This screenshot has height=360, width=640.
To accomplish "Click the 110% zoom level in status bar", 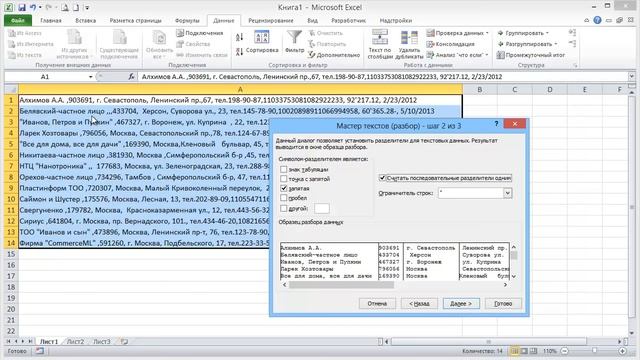I will point(549,351).
